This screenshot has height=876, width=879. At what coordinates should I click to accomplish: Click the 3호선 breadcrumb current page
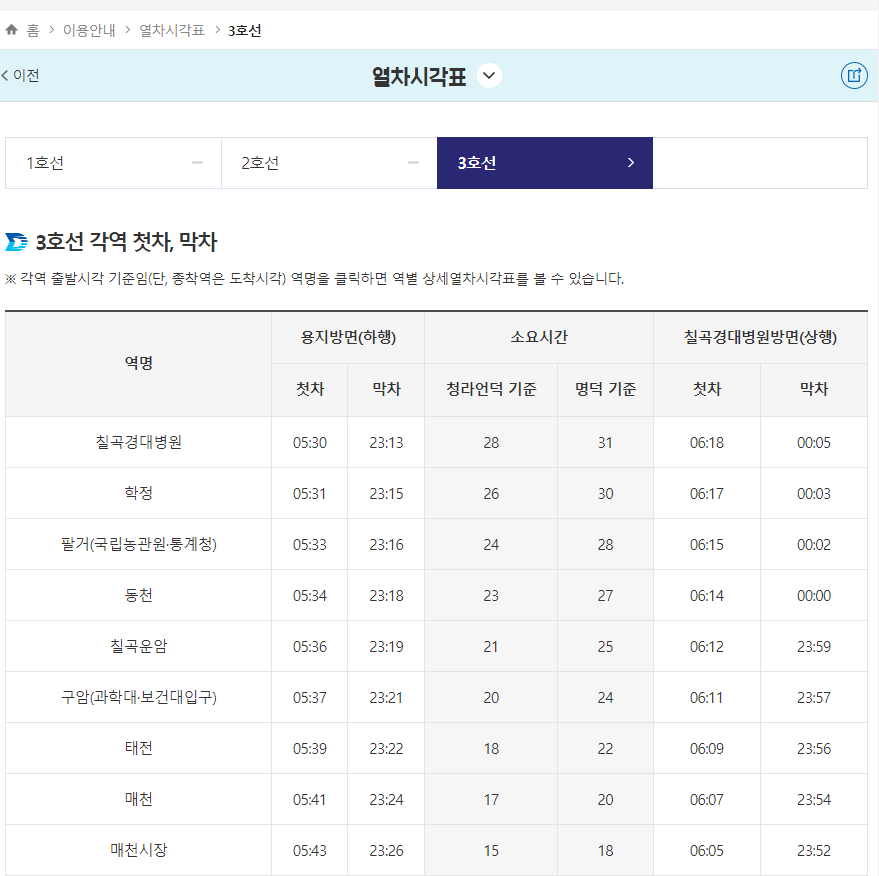click(x=244, y=30)
